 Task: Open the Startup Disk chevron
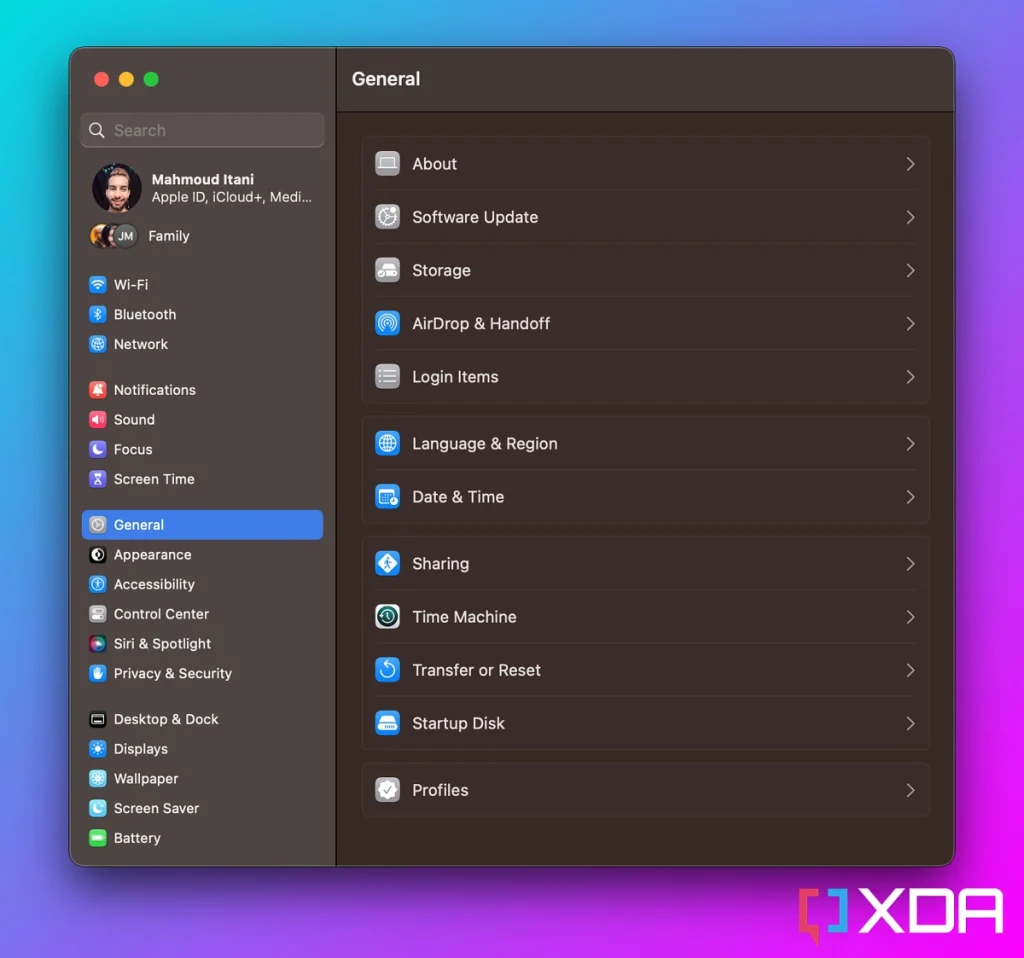910,724
